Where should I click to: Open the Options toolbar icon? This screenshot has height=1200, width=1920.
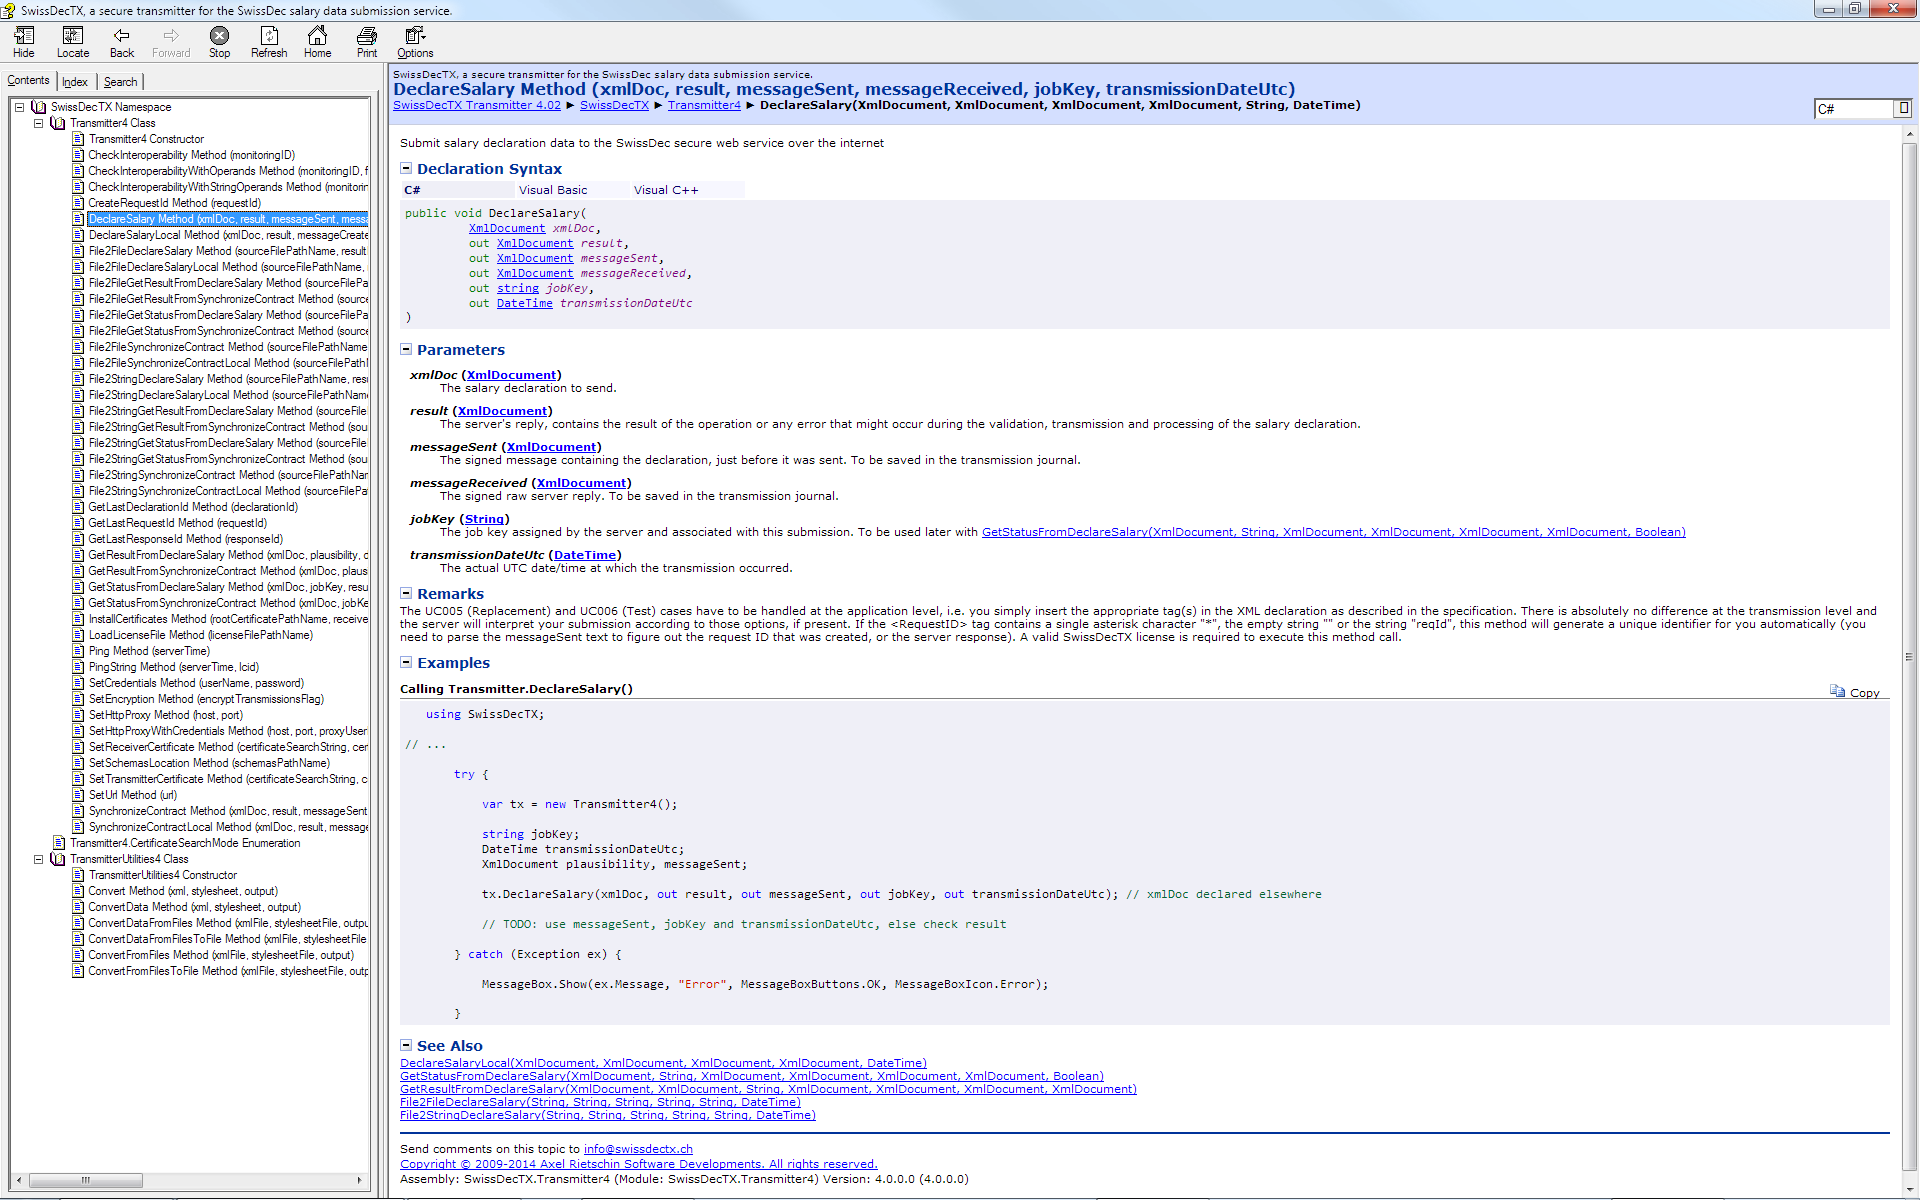click(415, 37)
